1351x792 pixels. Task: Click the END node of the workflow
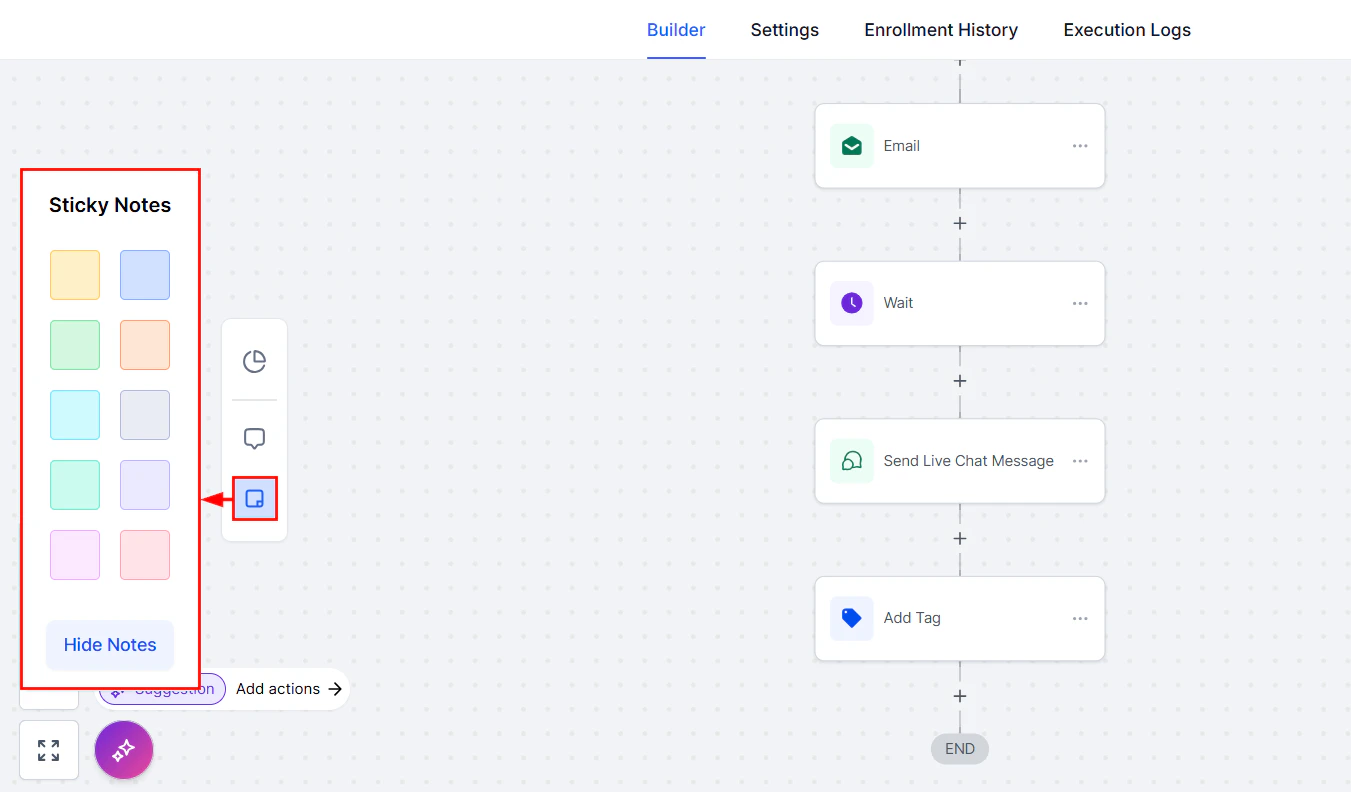[x=959, y=748]
